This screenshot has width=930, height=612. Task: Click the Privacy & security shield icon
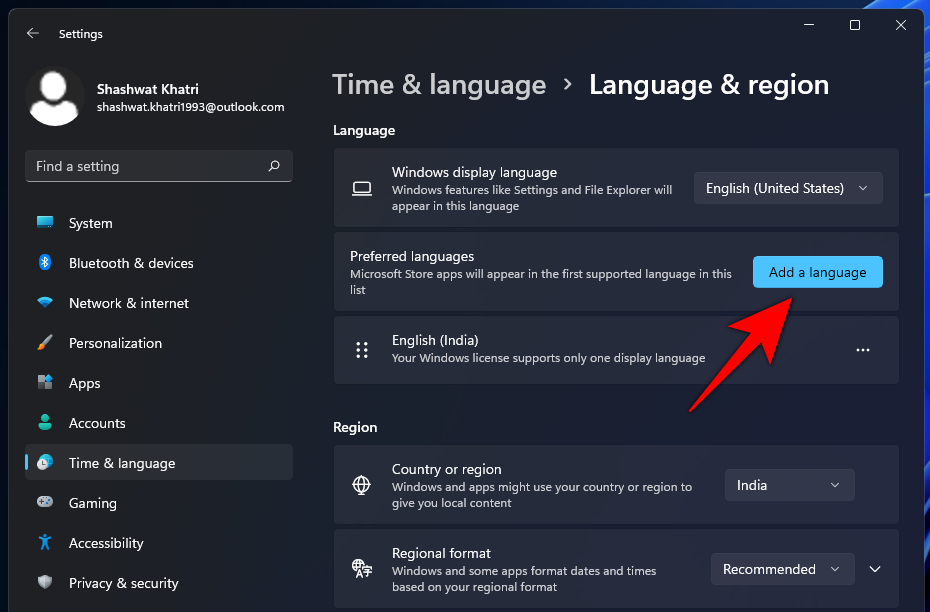coord(45,582)
